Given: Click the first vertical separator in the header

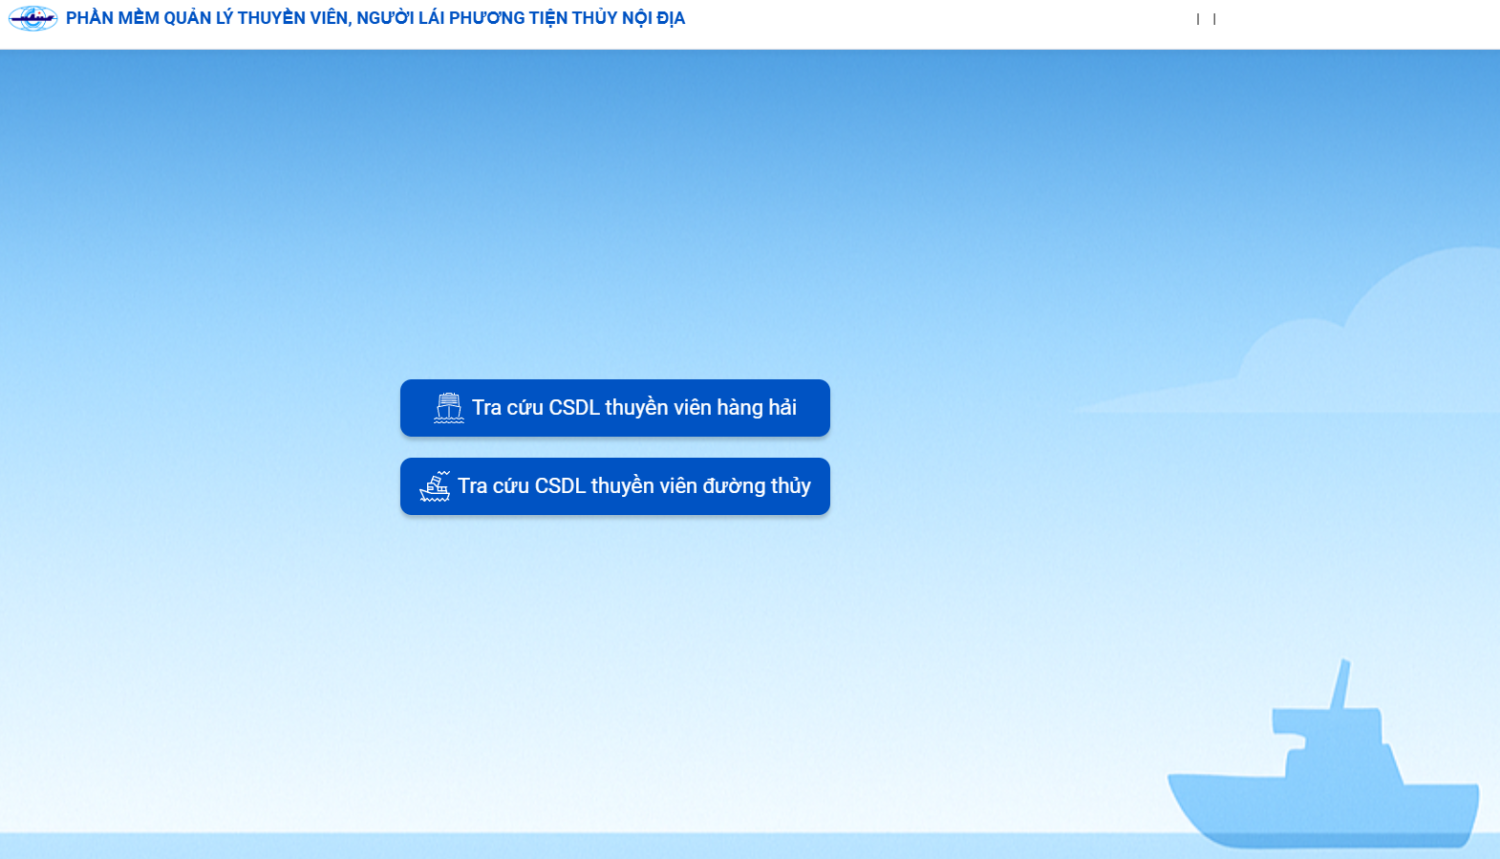Looking at the screenshot, I should 1198,19.
